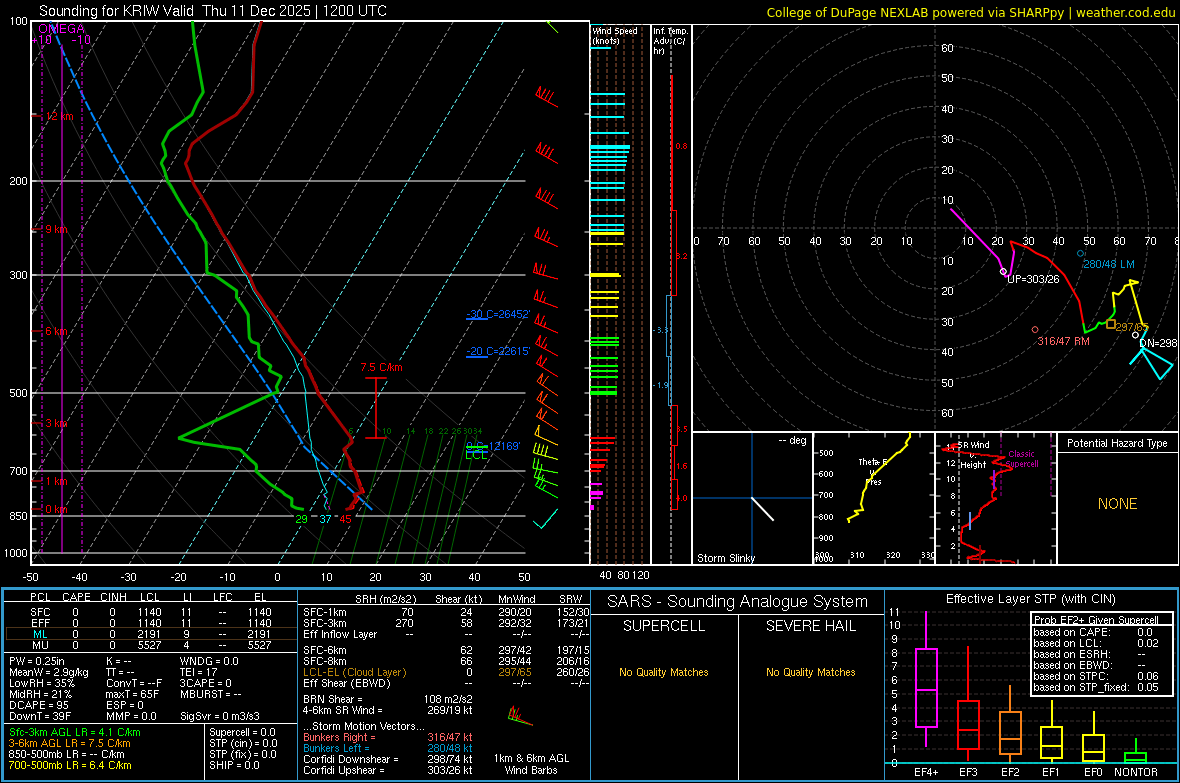The width and height of the screenshot is (1180, 783).
Task: Click the MeanW = 2.9g/kg value
Action: click(48, 672)
